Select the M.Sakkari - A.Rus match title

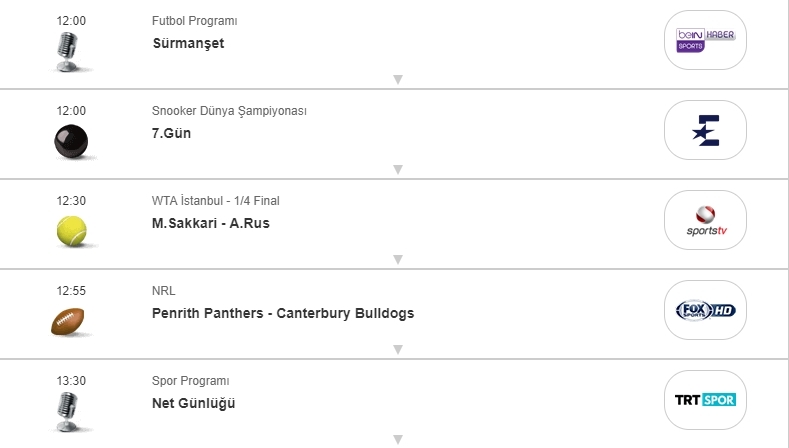211,223
